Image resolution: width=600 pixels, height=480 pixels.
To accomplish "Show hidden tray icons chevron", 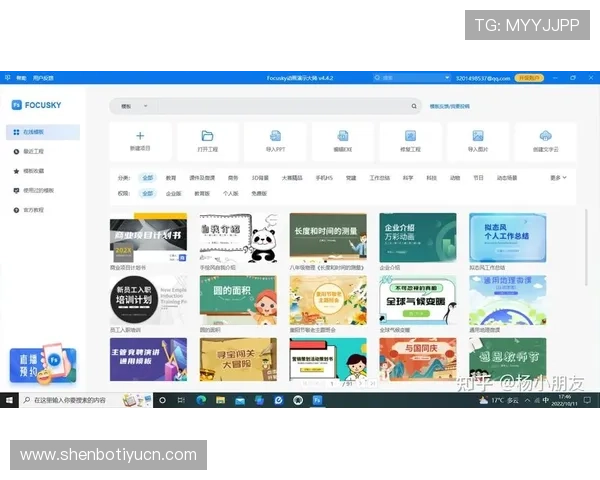I will 527,400.
